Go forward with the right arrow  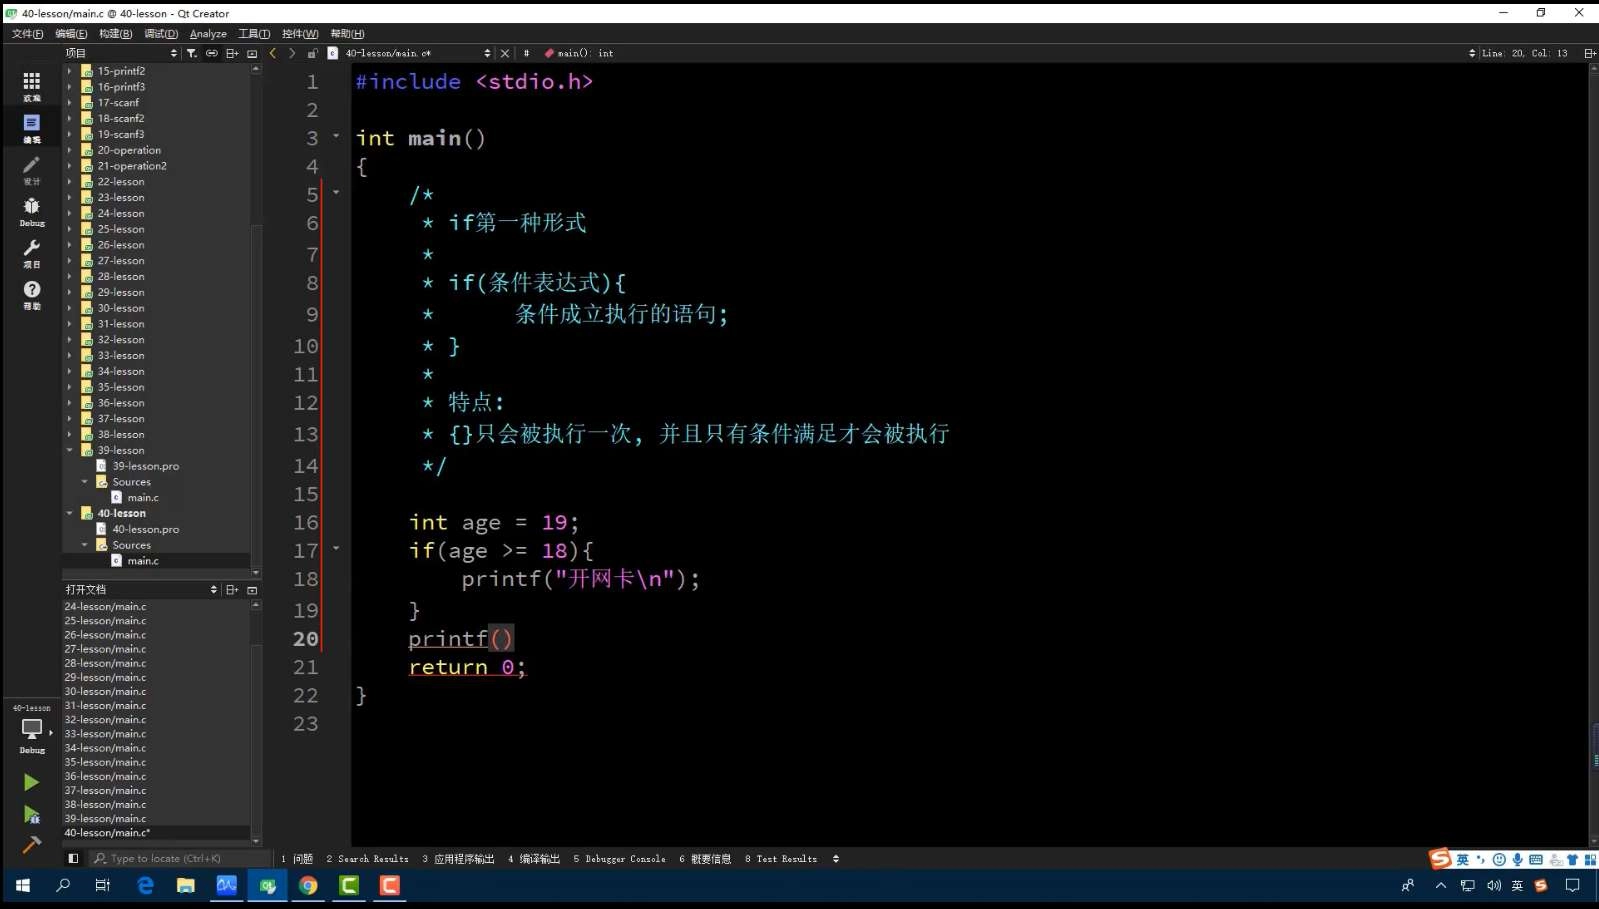[x=292, y=53]
